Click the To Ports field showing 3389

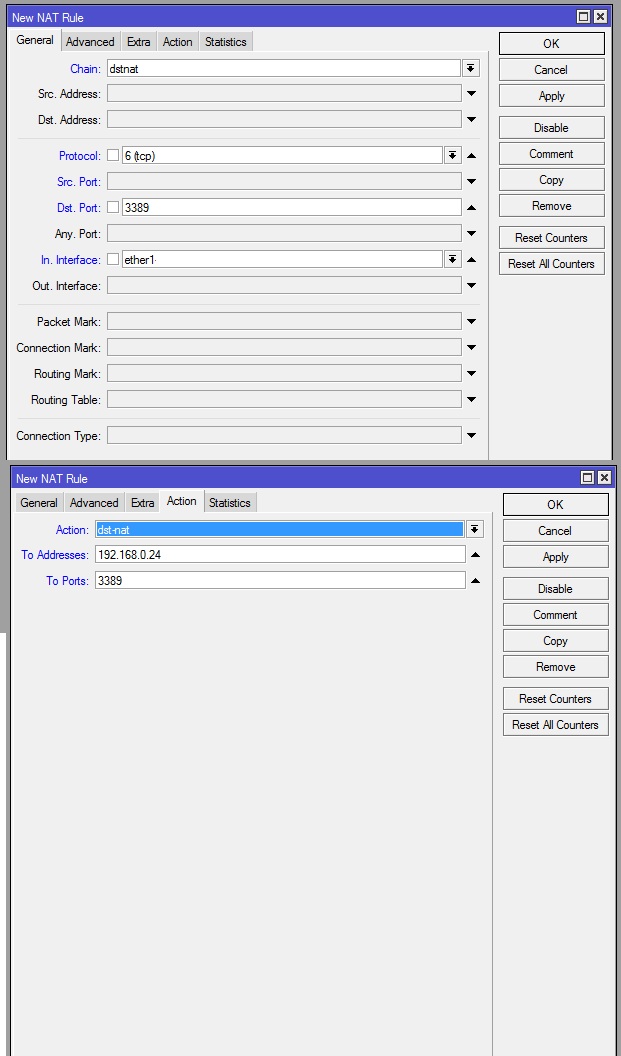click(280, 581)
